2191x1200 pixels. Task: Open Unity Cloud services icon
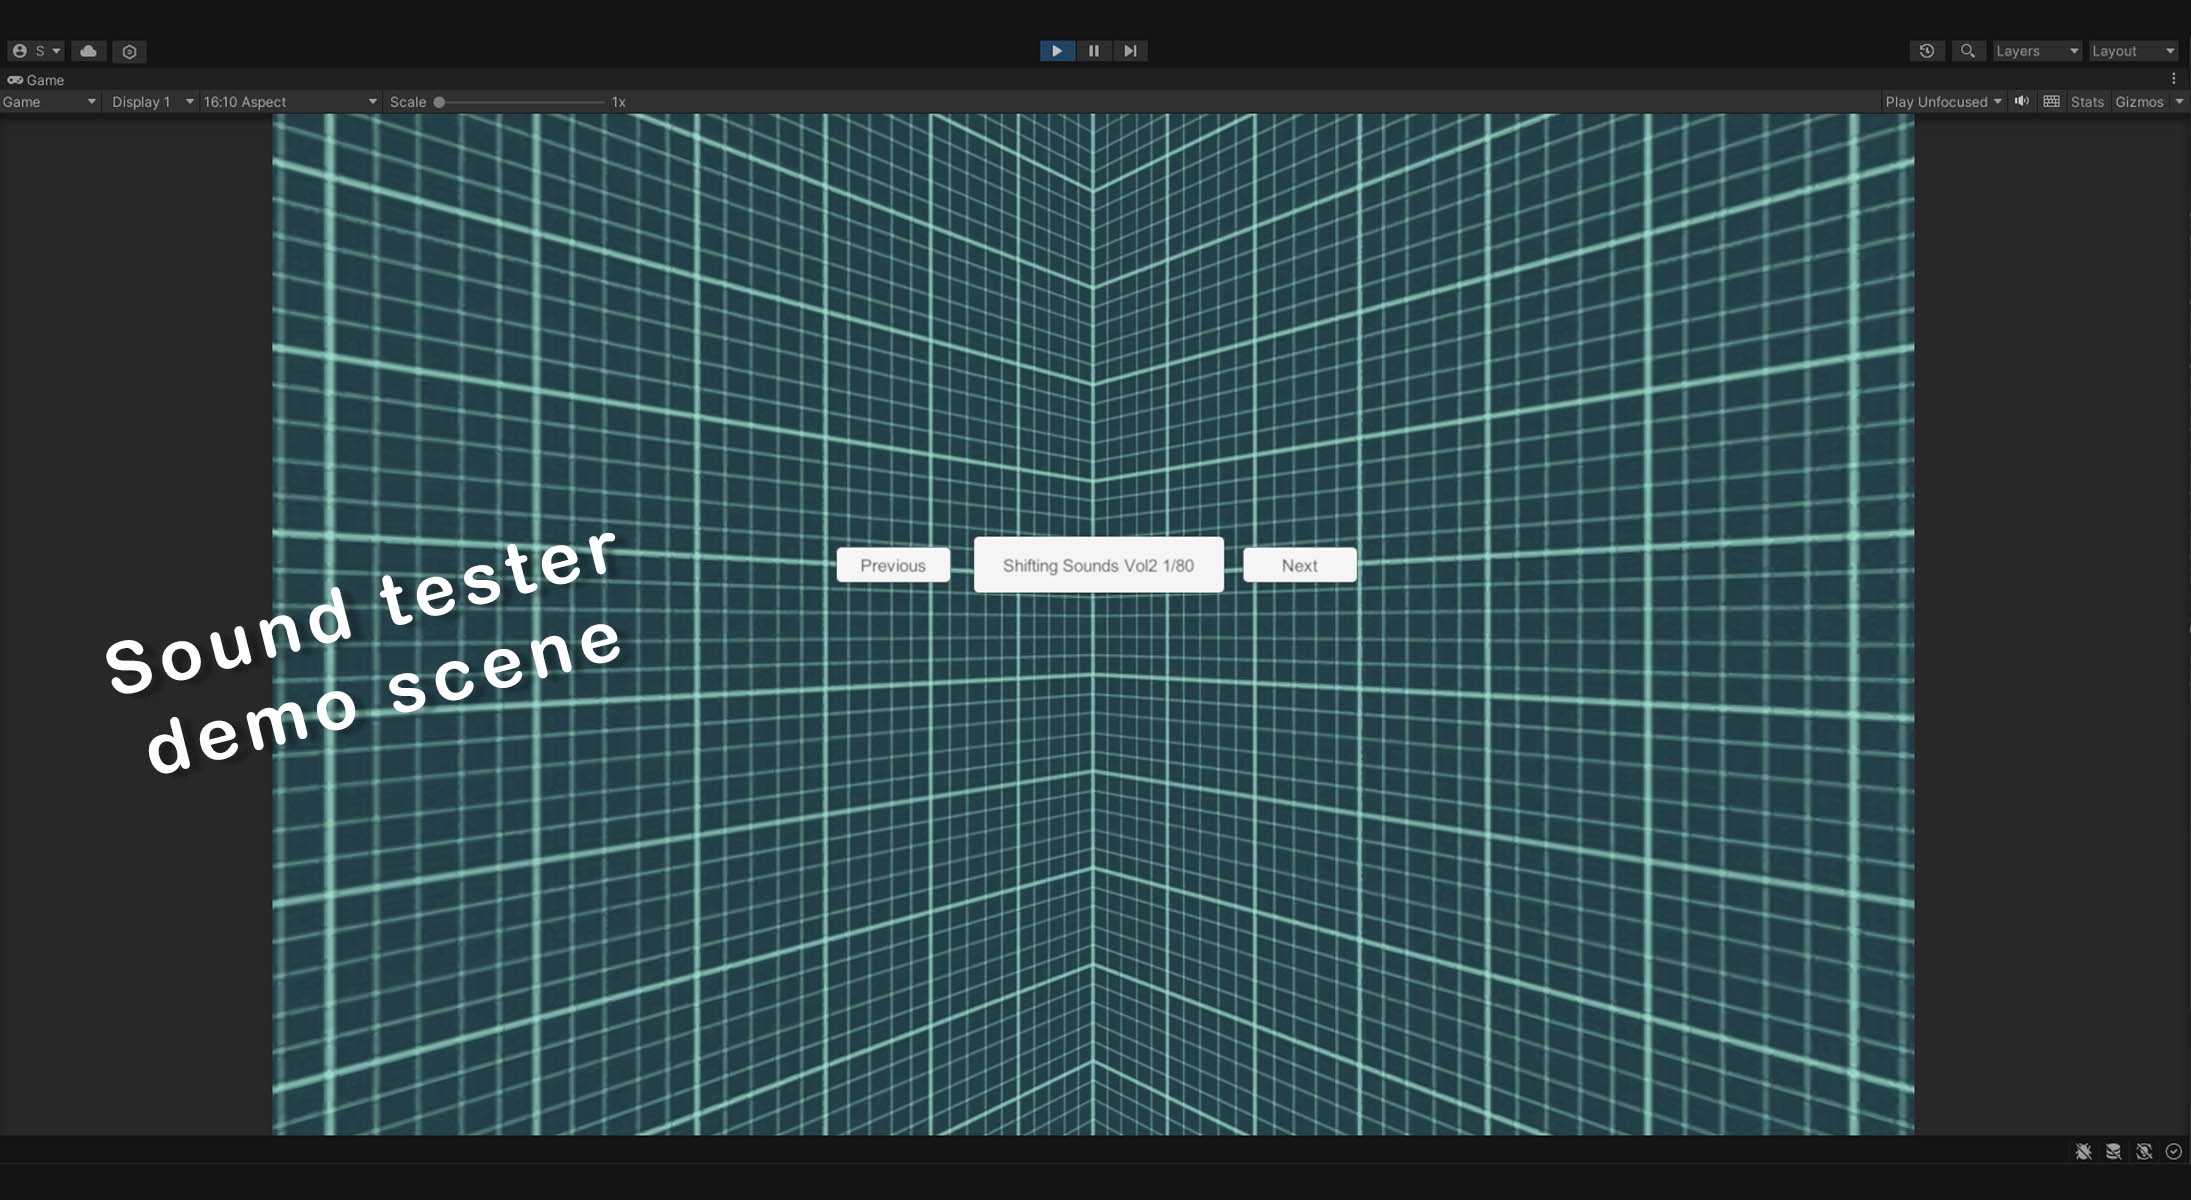point(88,51)
